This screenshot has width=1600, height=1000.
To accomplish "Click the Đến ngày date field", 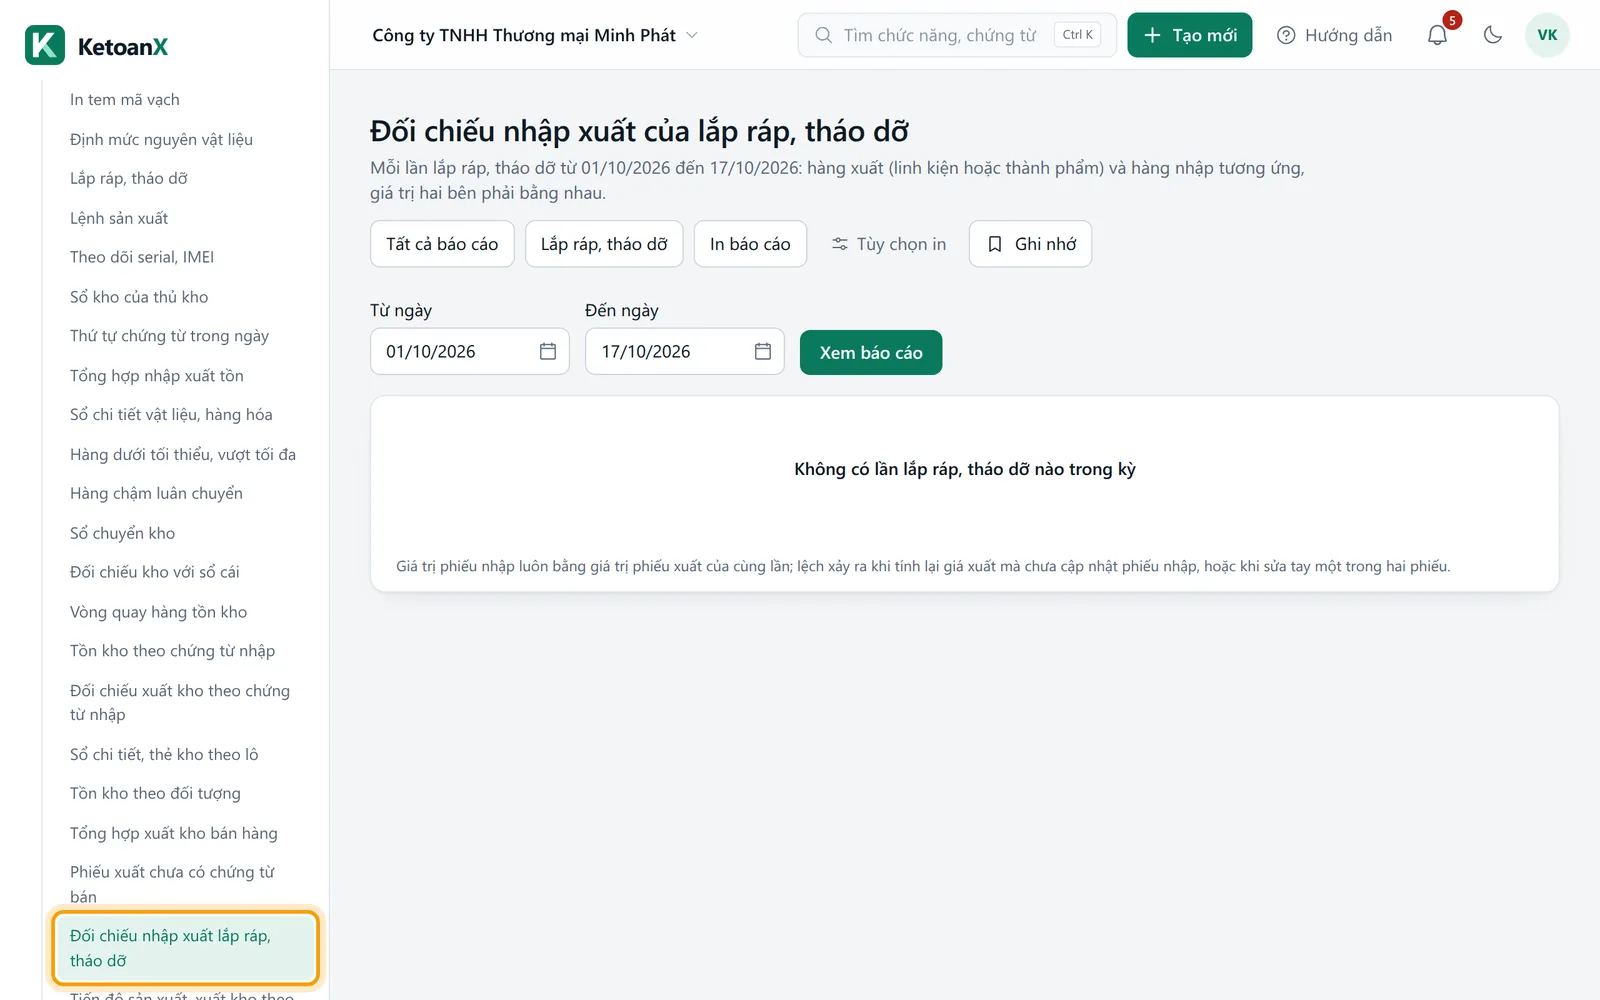I will point(685,351).
